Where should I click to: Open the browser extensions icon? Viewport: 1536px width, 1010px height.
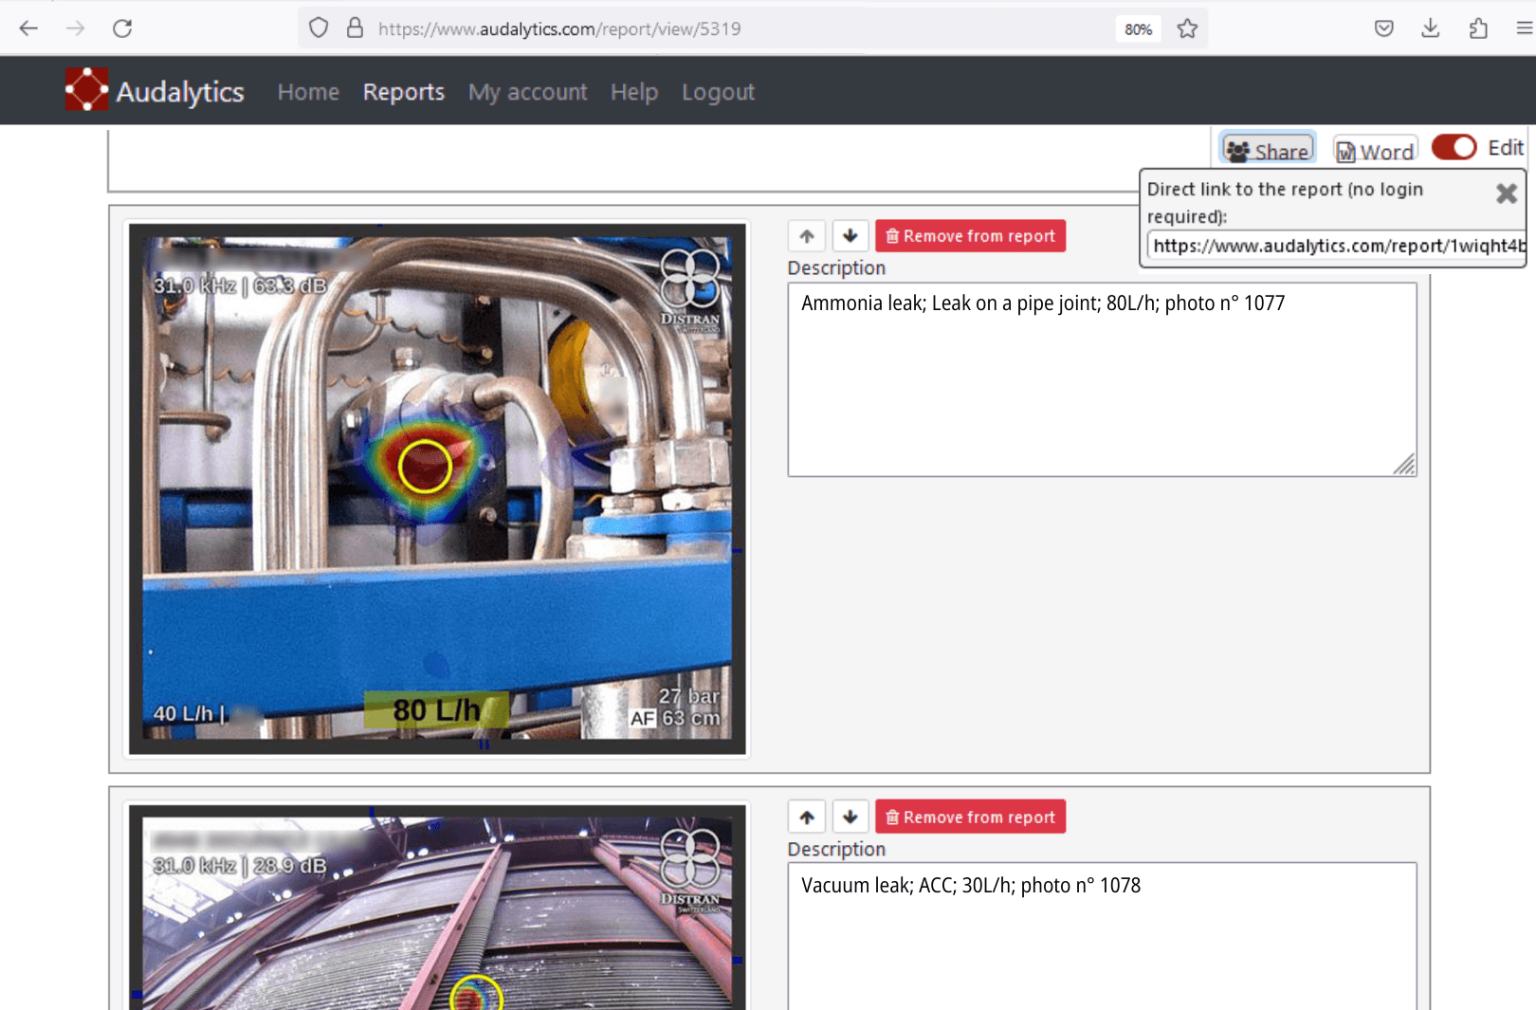point(1478,28)
